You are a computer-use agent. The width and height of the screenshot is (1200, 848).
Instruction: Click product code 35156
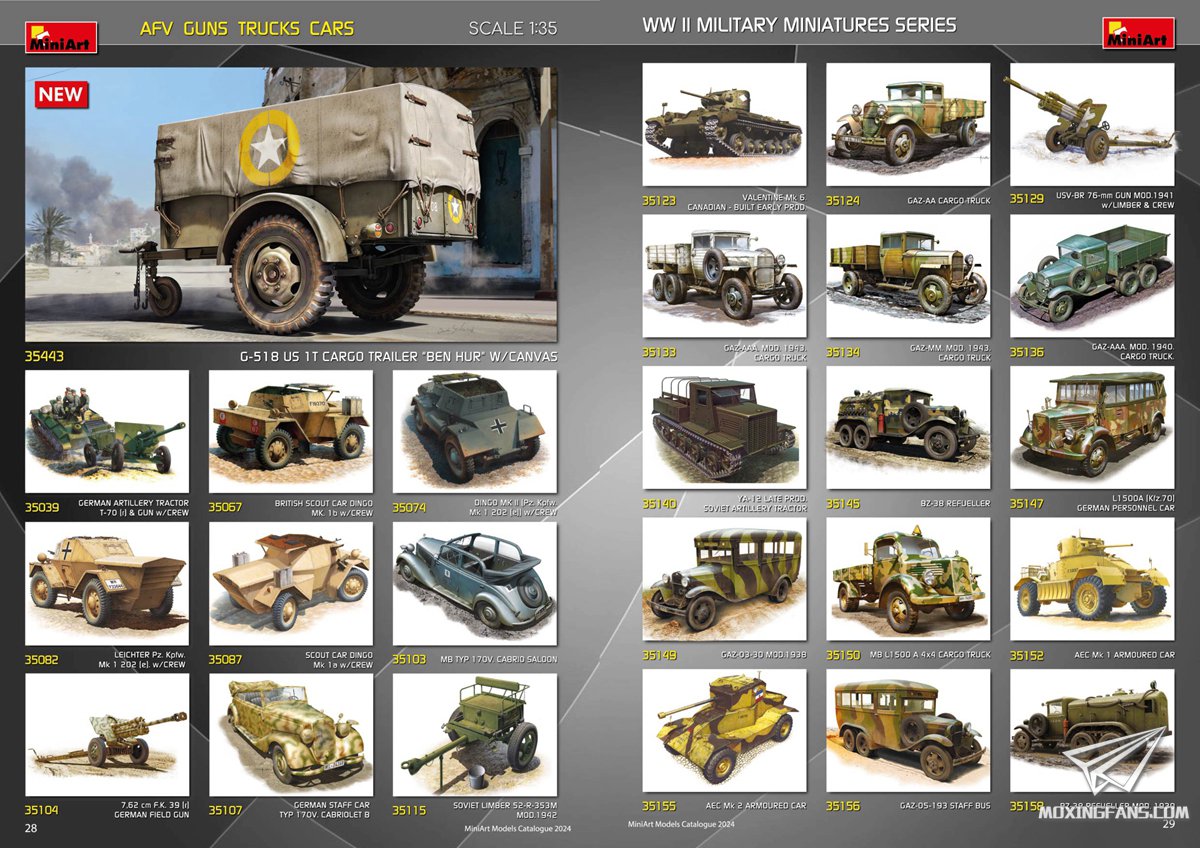tap(843, 806)
